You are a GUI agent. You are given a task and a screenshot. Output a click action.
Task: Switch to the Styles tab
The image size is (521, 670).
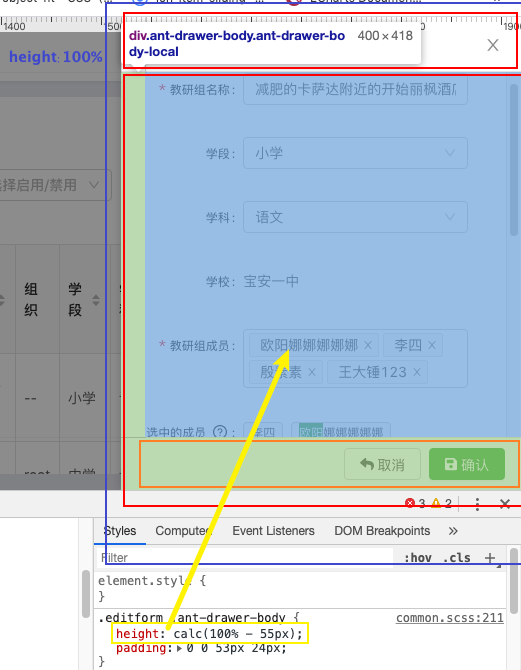[x=120, y=531]
